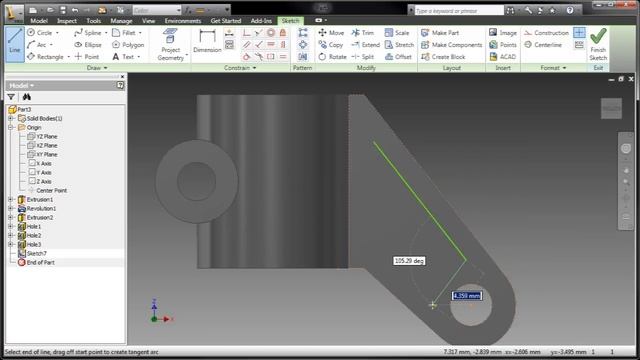Click Project Geometry
Viewport: 640px width, 360px height.
(170, 44)
